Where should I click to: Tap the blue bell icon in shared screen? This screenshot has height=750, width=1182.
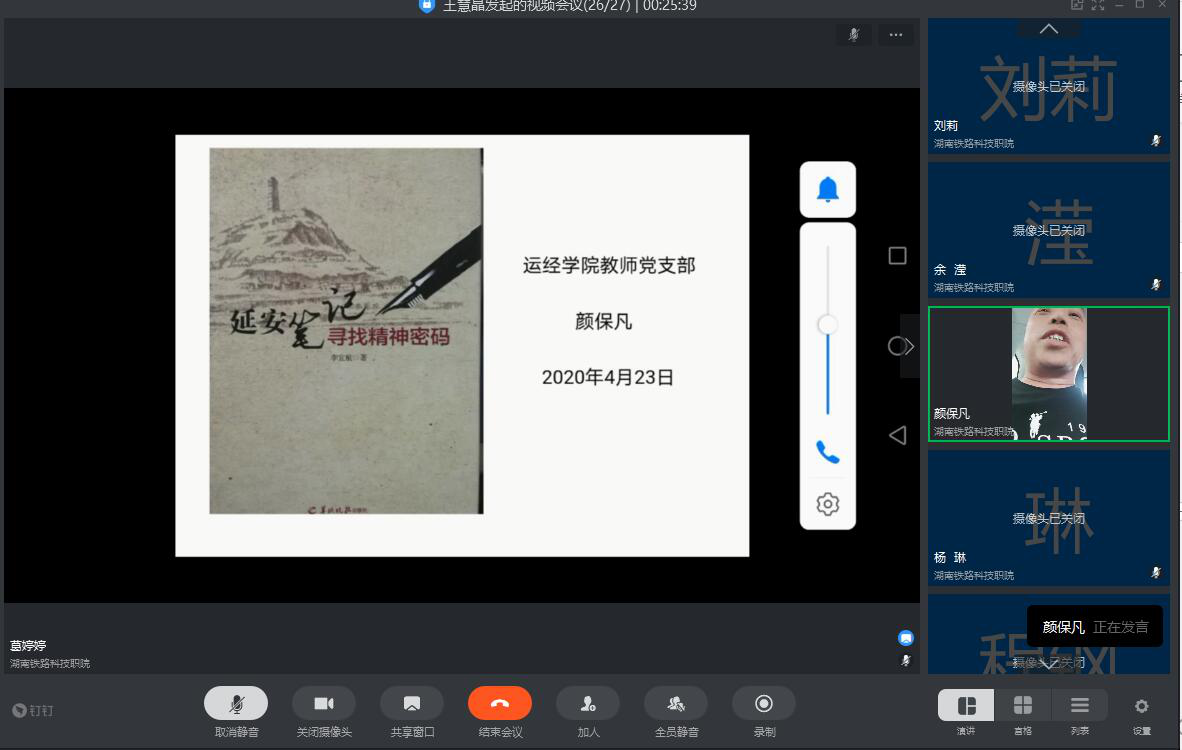tap(828, 189)
